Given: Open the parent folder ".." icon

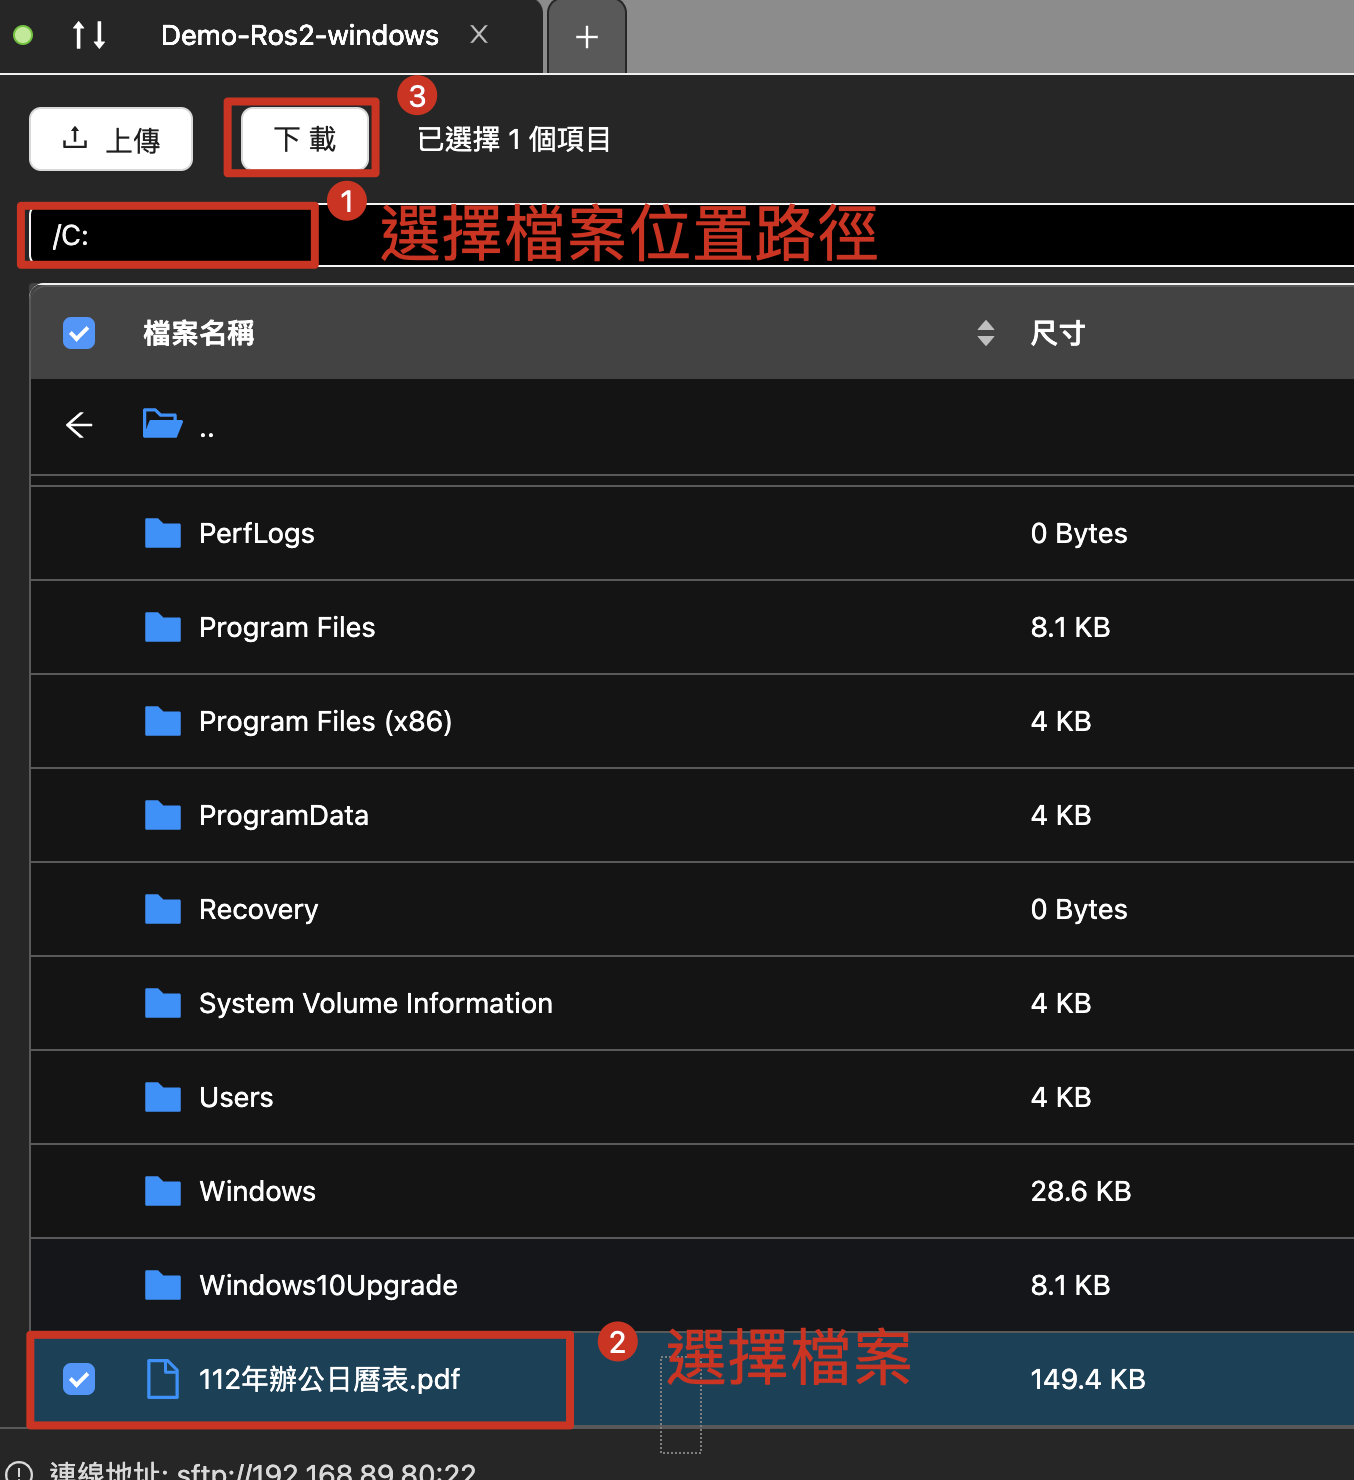Looking at the screenshot, I should click(x=162, y=424).
